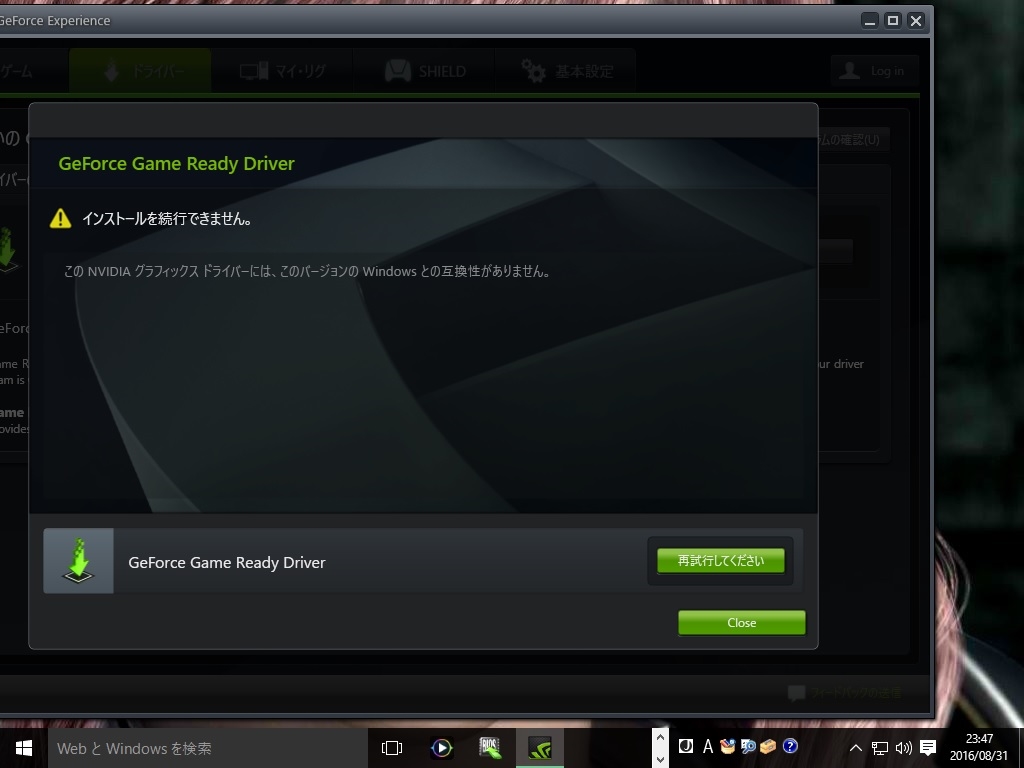The image size is (1024, 768).
Task: Close the GeForce Game Ready Driver dialog
Action: pyautogui.click(x=741, y=623)
